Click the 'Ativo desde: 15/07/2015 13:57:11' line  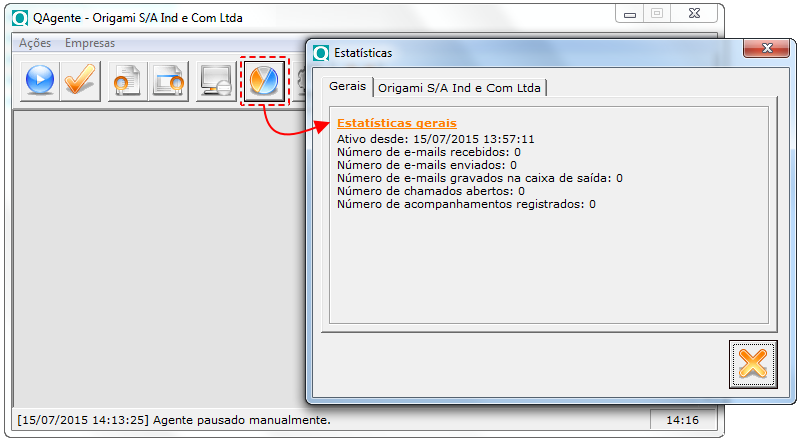click(436, 139)
